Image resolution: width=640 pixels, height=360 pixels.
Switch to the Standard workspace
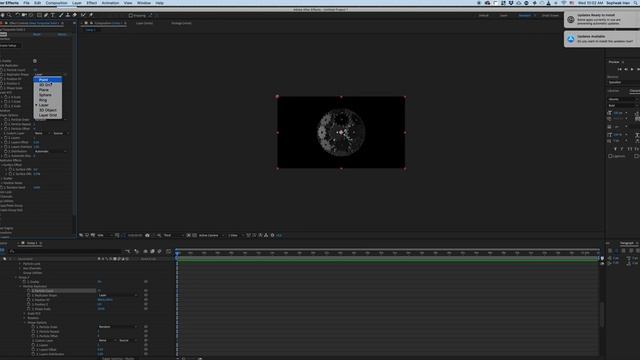(x=524, y=16)
